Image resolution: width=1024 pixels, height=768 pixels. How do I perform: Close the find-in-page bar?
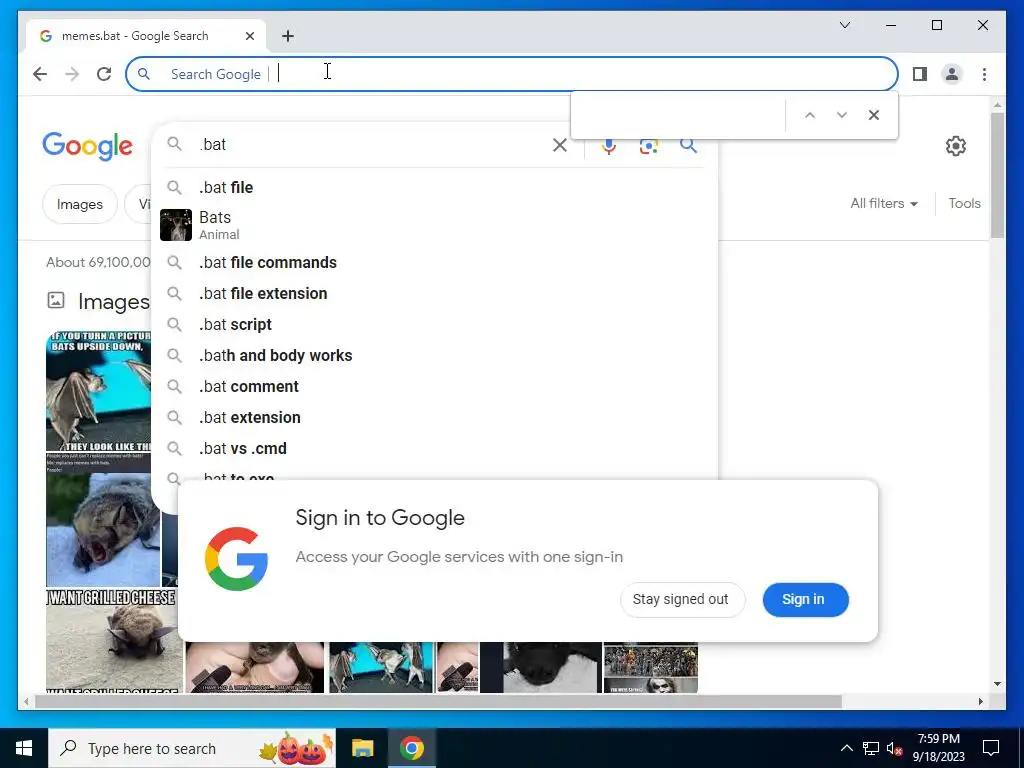[x=874, y=115]
